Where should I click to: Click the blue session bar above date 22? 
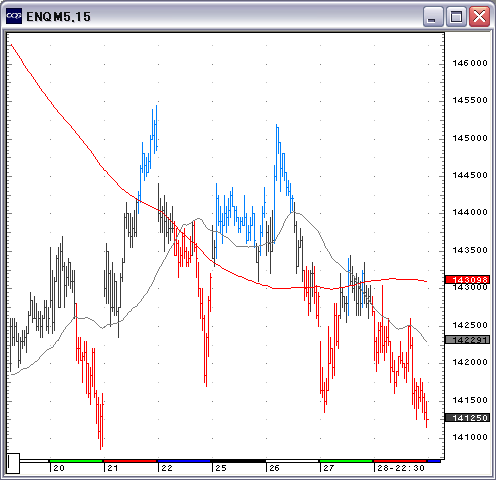click(x=184, y=461)
